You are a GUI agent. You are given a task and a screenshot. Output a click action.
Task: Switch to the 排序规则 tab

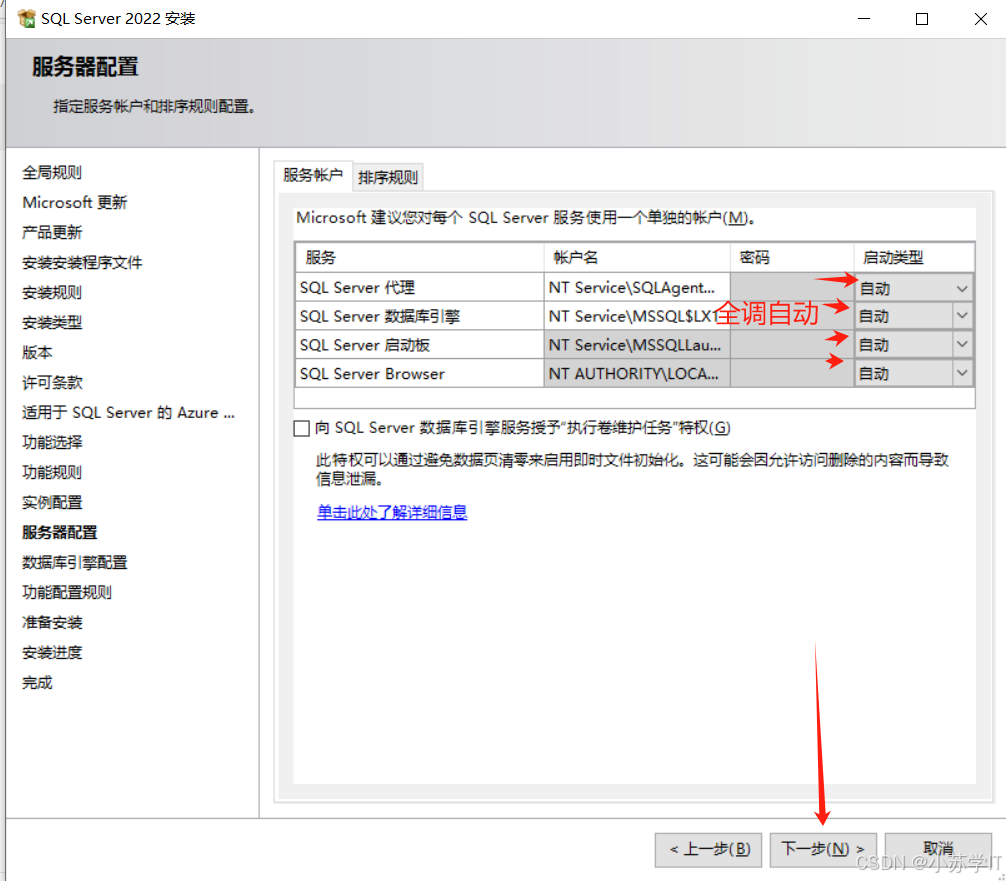(388, 177)
